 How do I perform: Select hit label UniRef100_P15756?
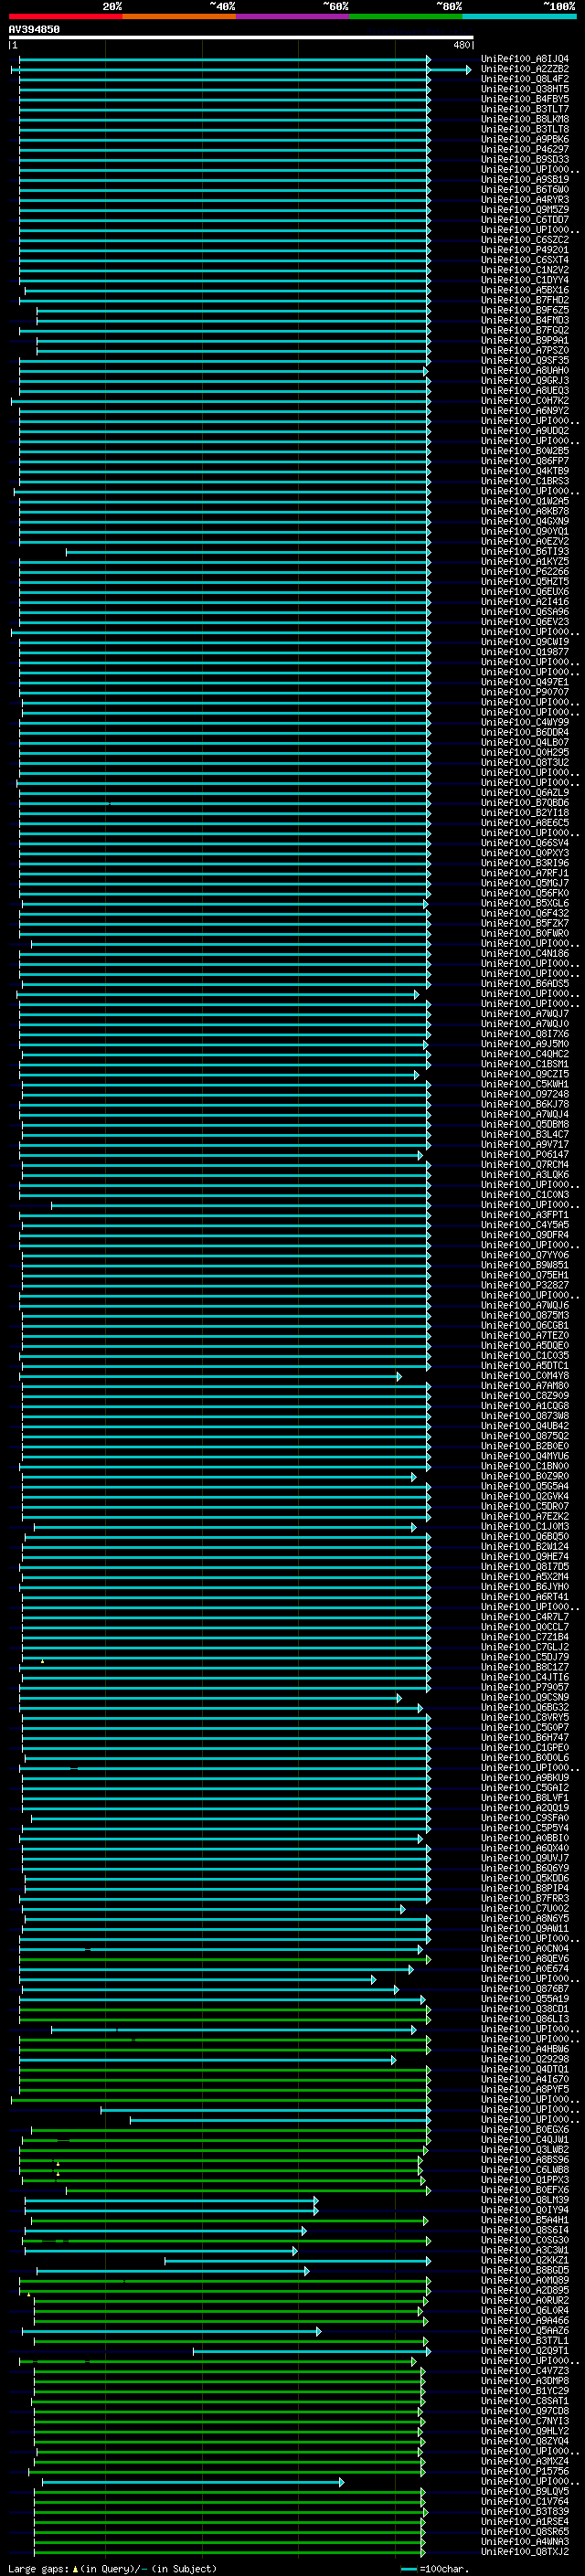point(525,2471)
